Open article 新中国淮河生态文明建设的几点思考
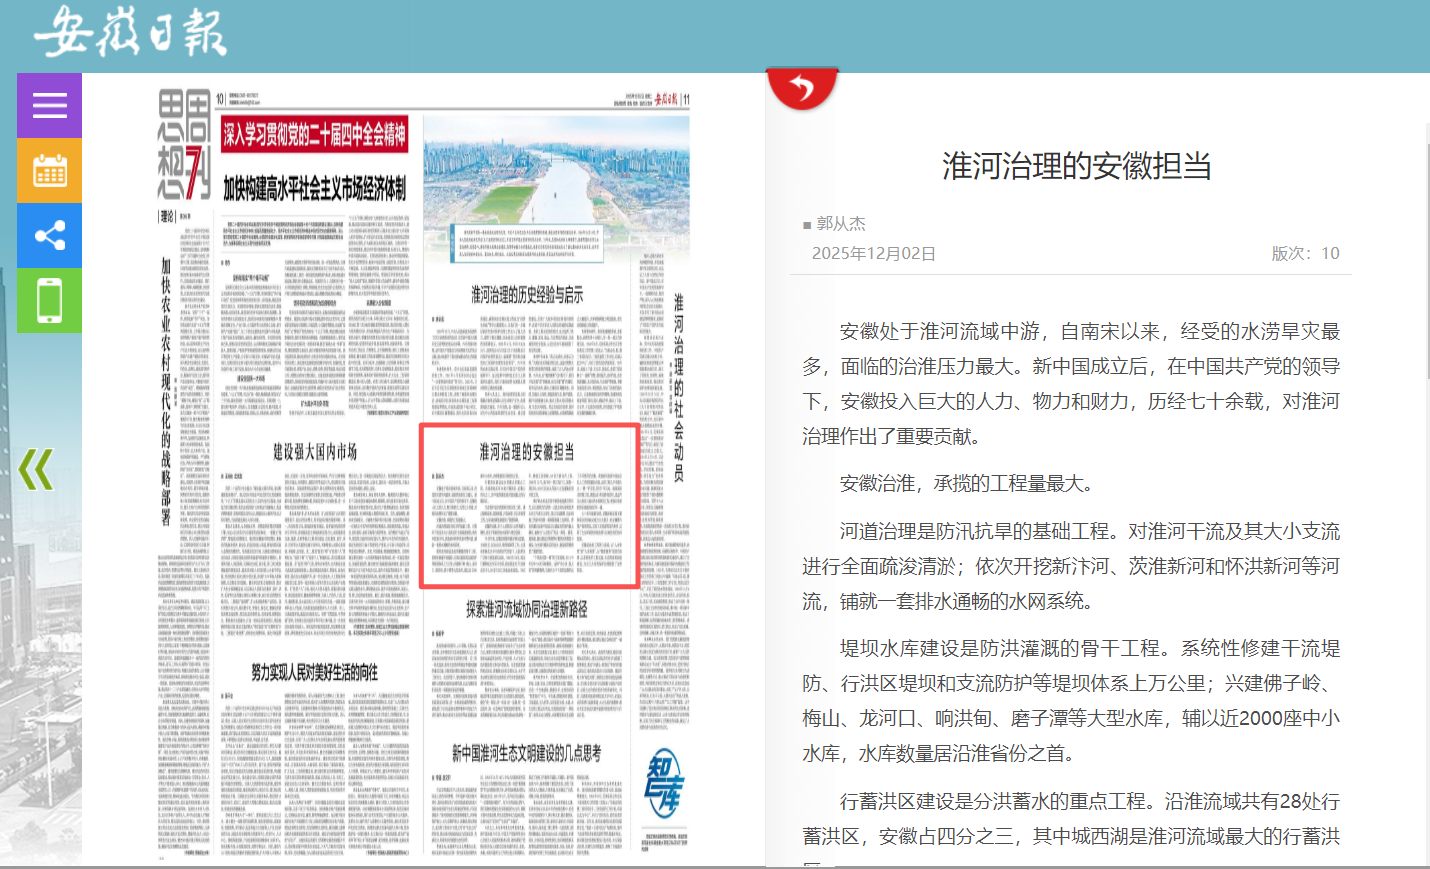The width and height of the screenshot is (1430, 869). coord(527,753)
